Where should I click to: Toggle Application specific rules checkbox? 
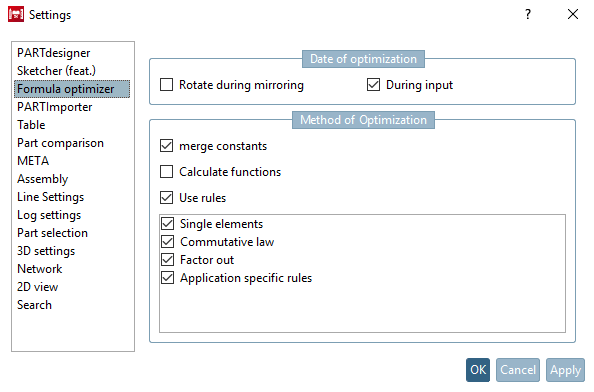167,278
